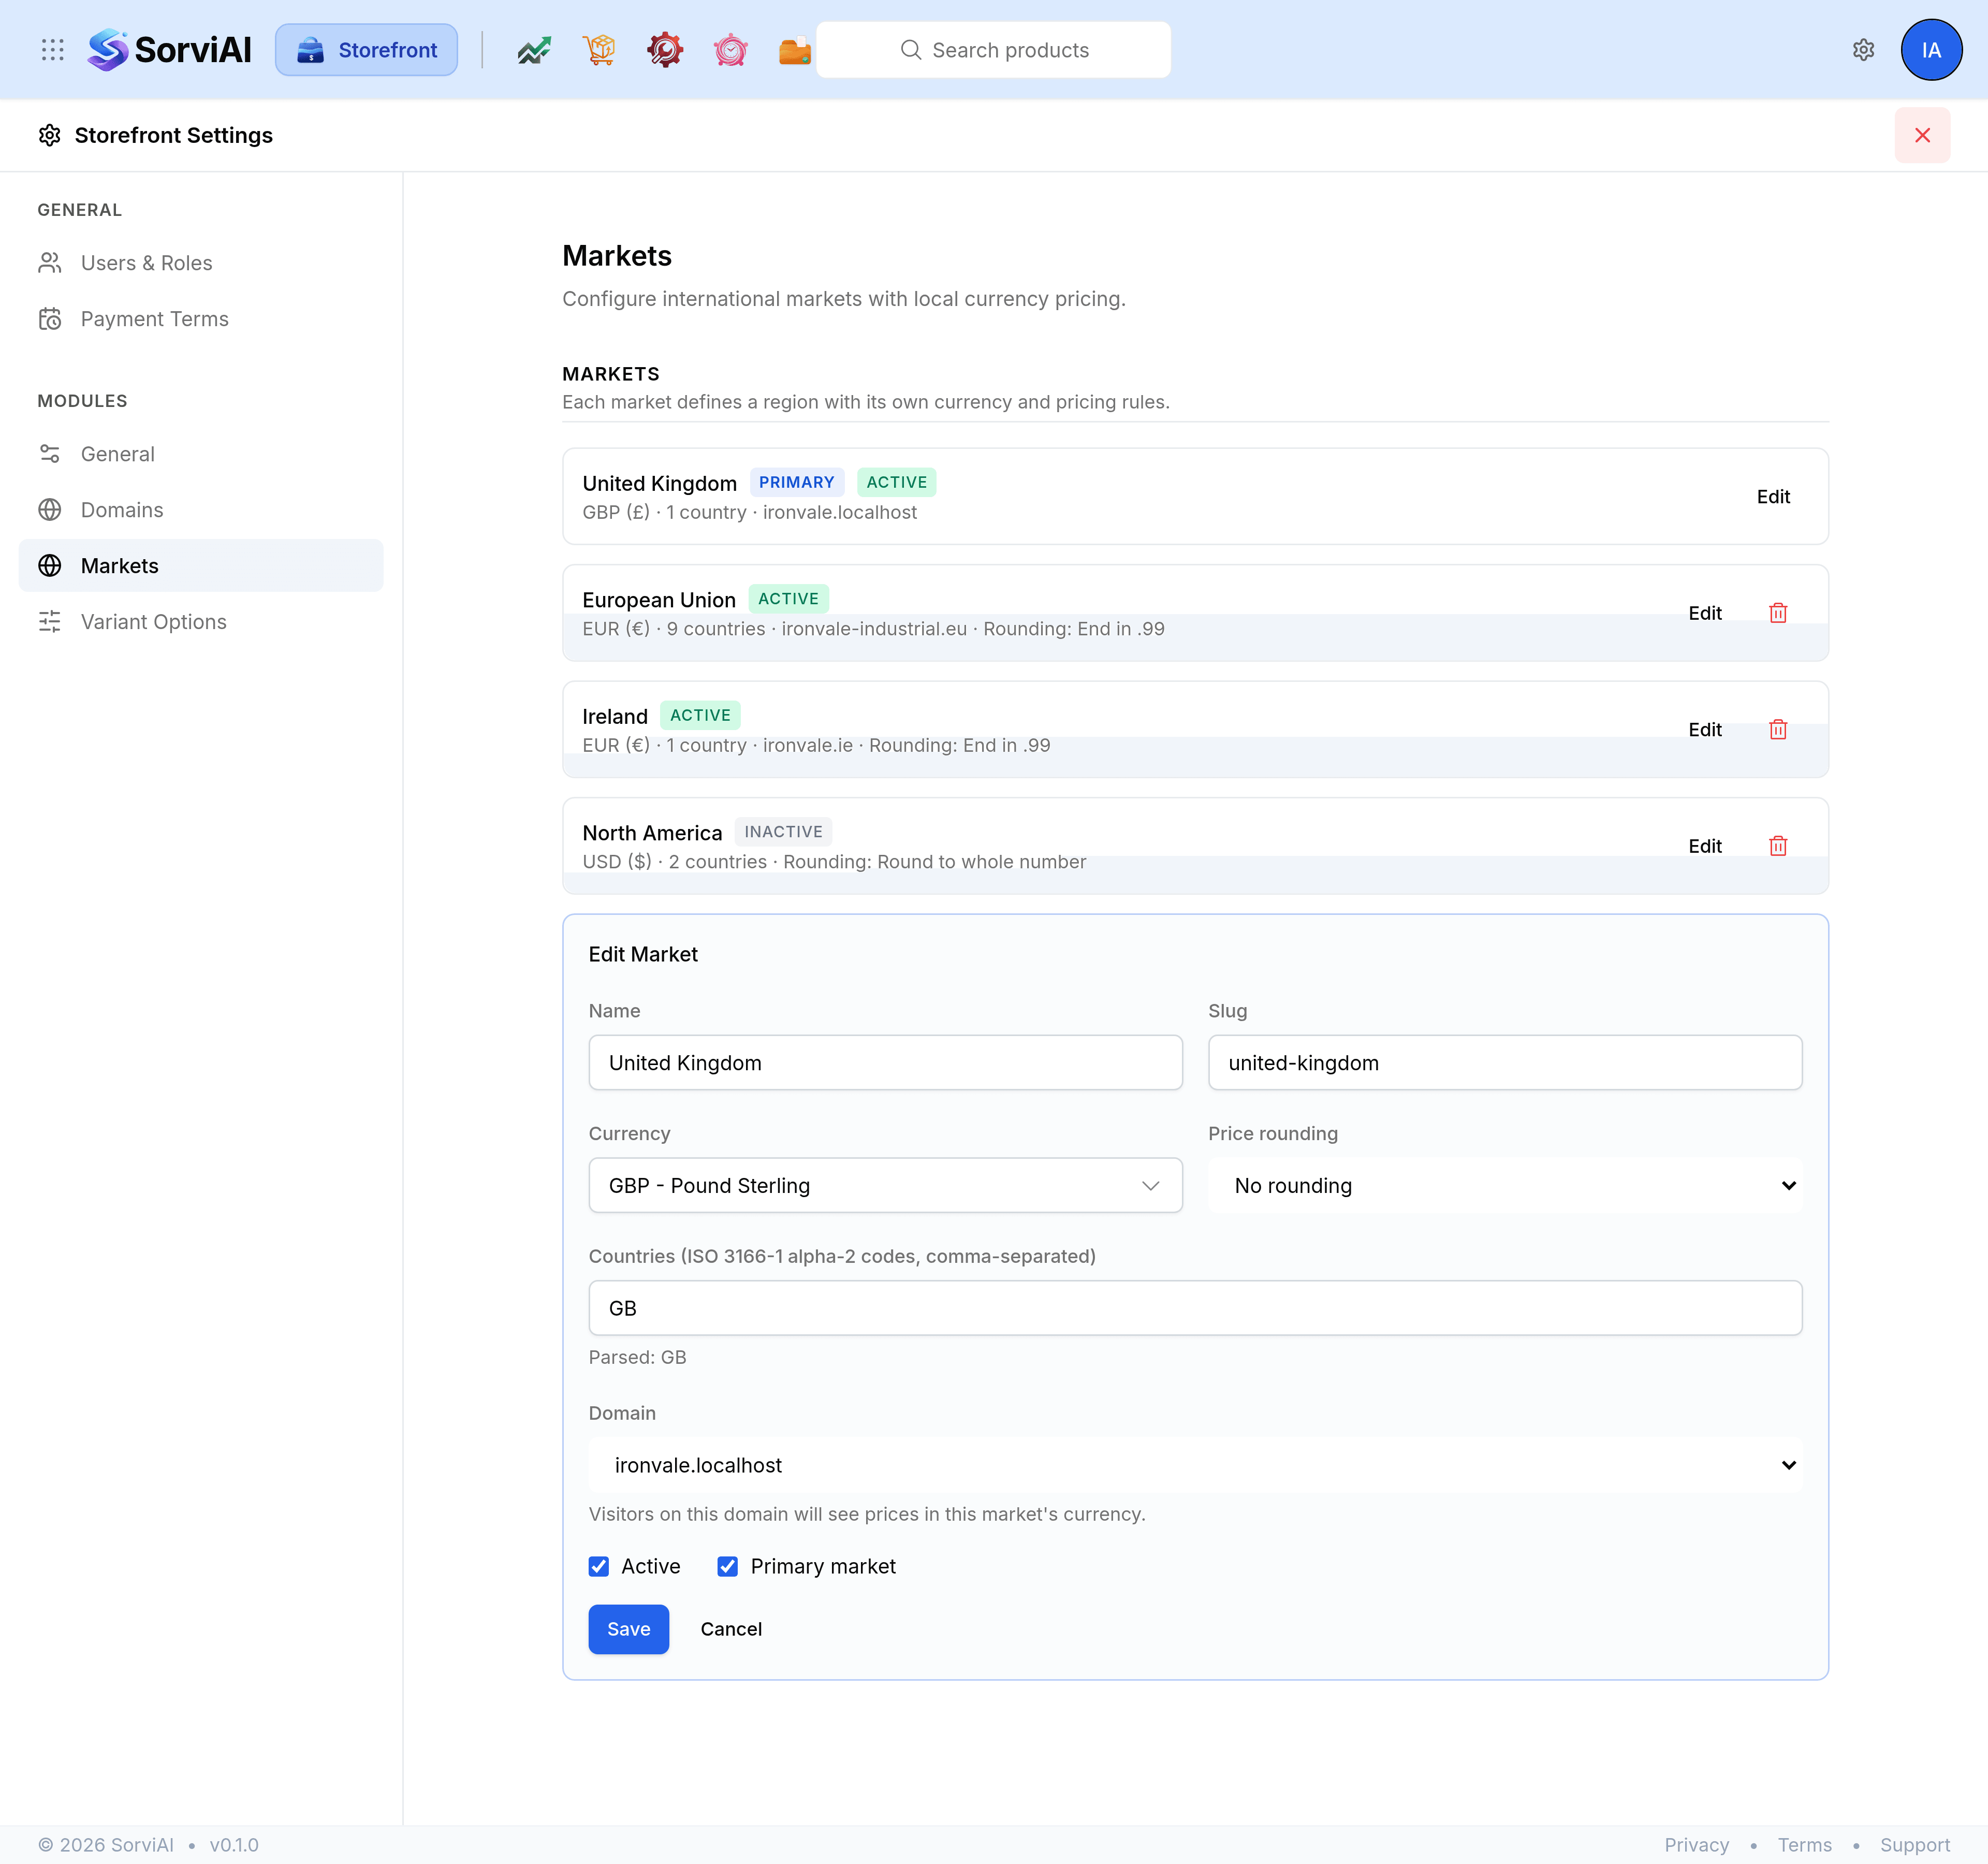Cancel editing the market
This screenshot has height=1864, width=1988.
tap(731, 1629)
